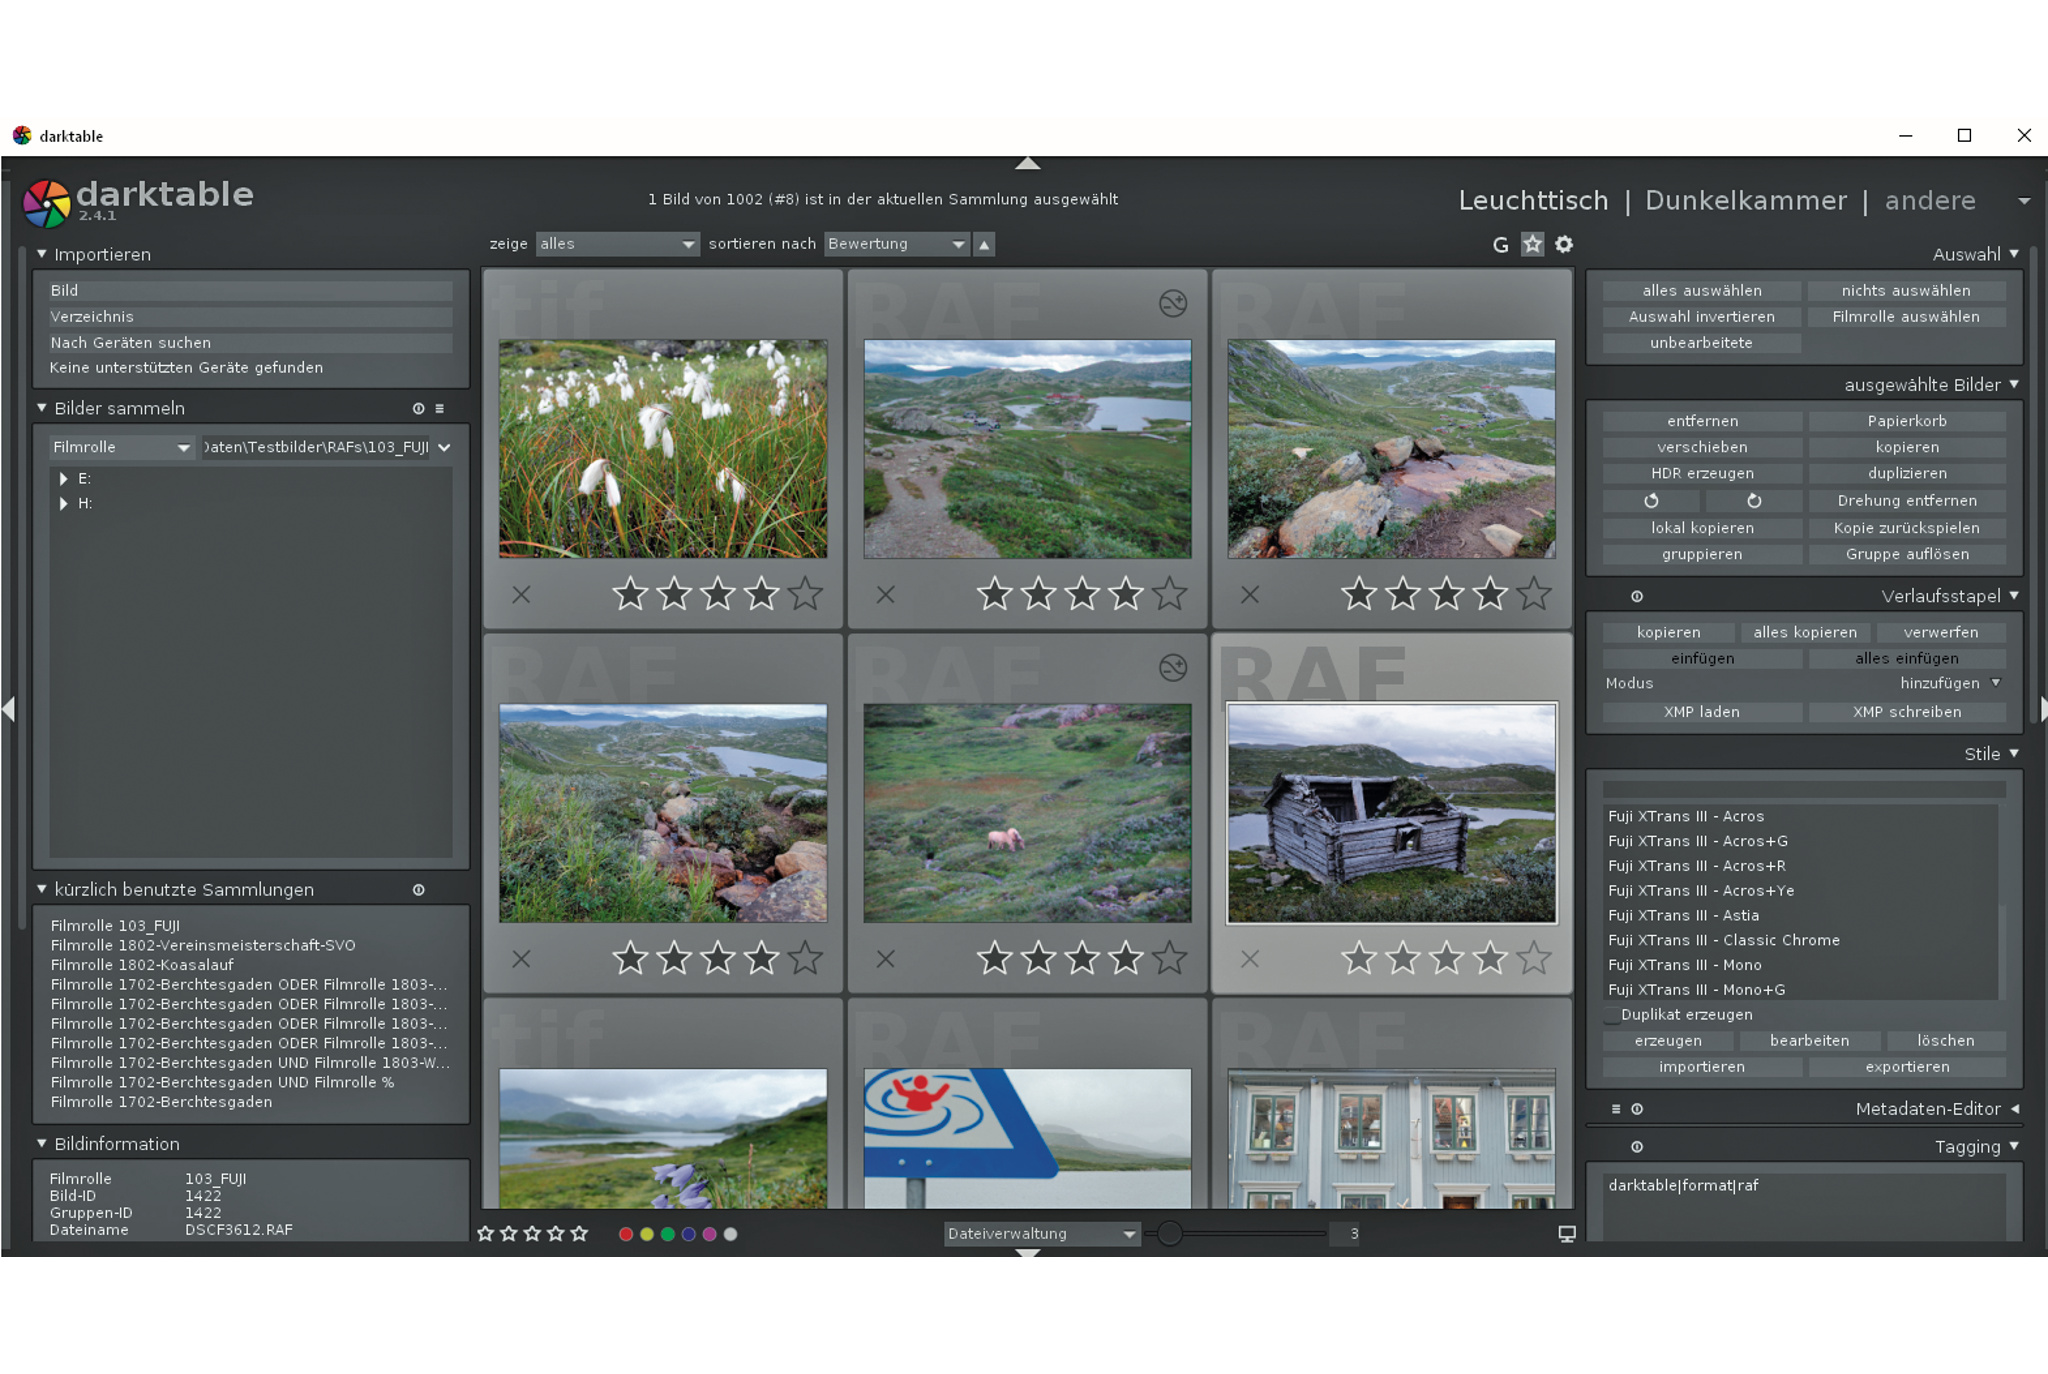Open the zeige alles filter dropdown
The image size is (2048, 1374).
[617, 244]
